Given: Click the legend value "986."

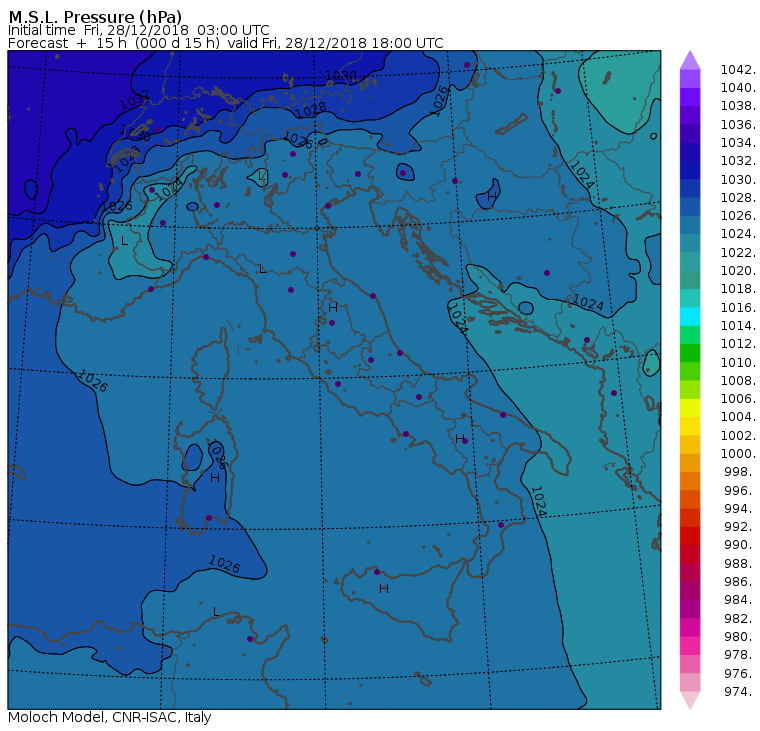Looking at the screenshot, I should 740,582.
